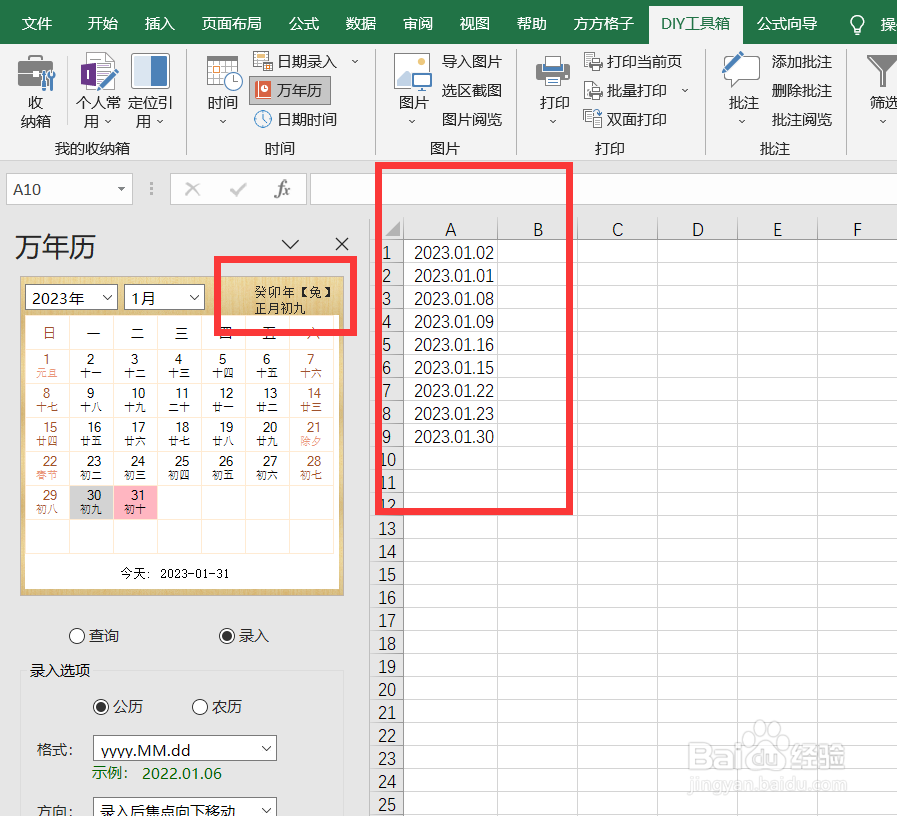Toggle the 万年历 calendar tool

pos(290,90)
